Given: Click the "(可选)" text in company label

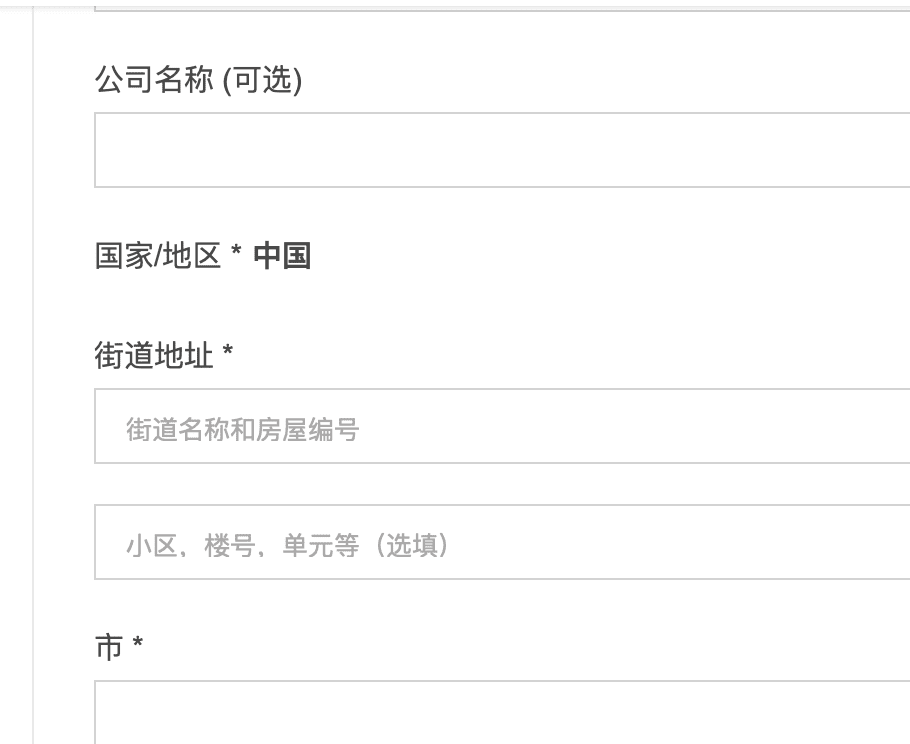Looking at the screenshot, I should point(261,80).
